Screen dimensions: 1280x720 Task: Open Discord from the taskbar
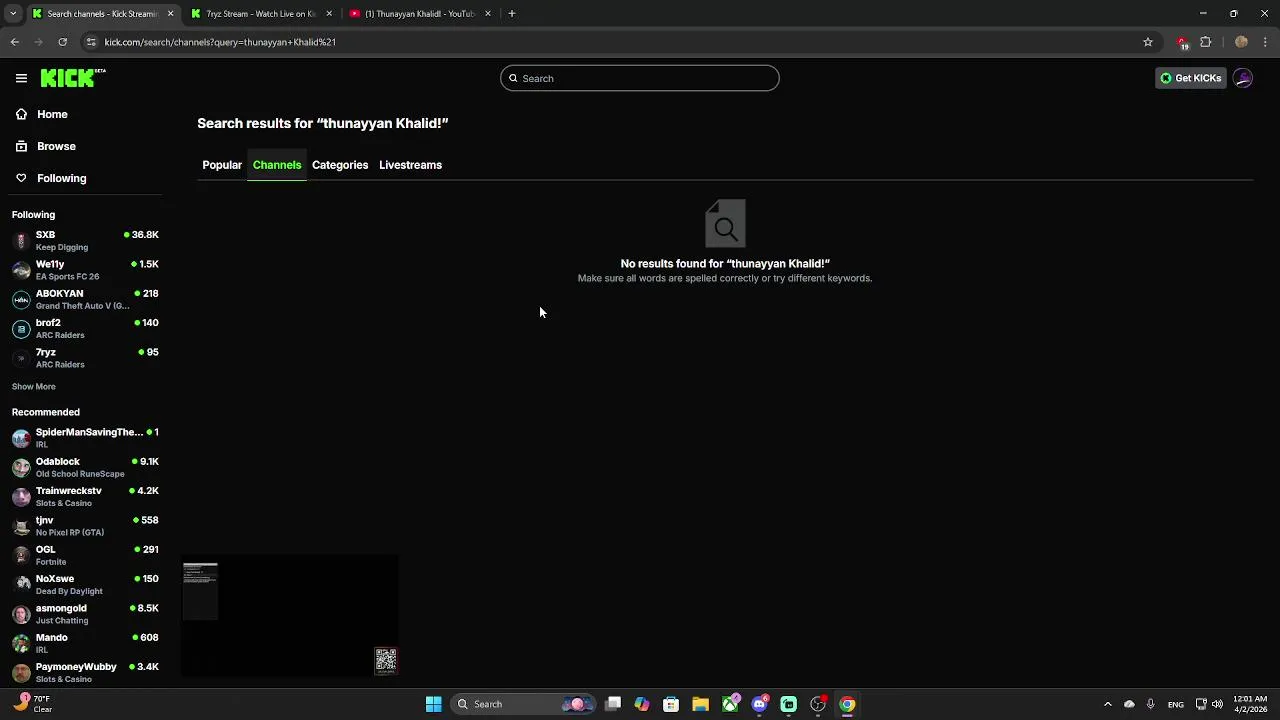coord(759,704)
